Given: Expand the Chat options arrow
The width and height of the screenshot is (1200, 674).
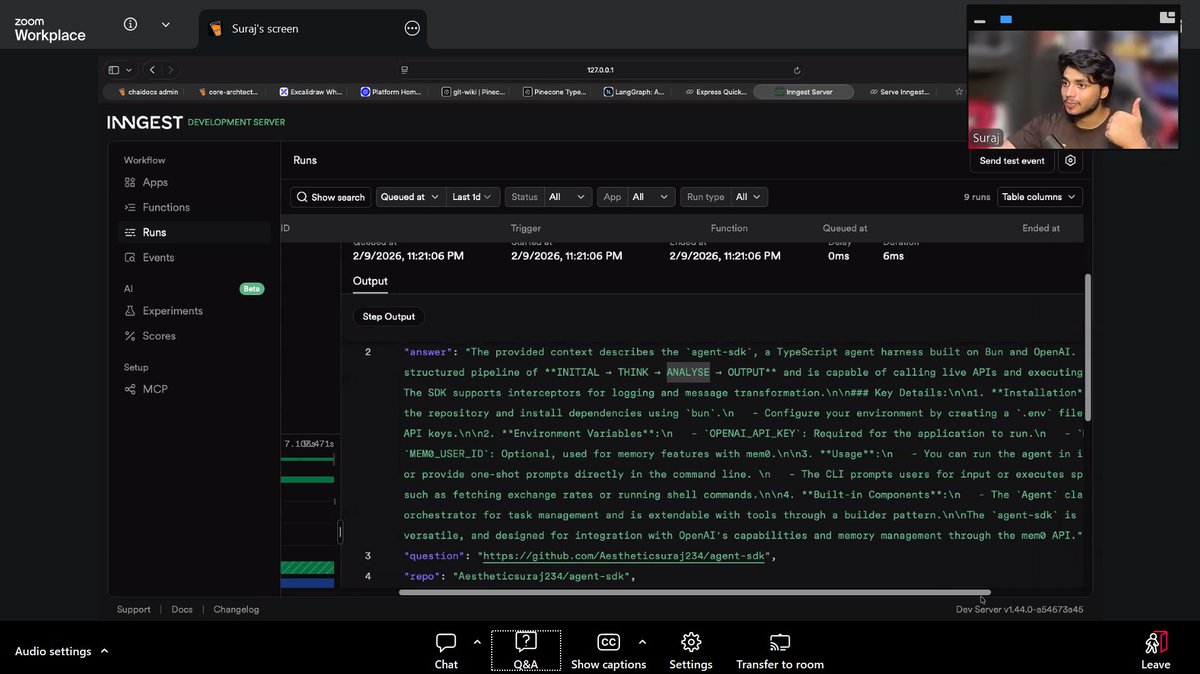Looking at the screenshot, I should coord(477,642).
